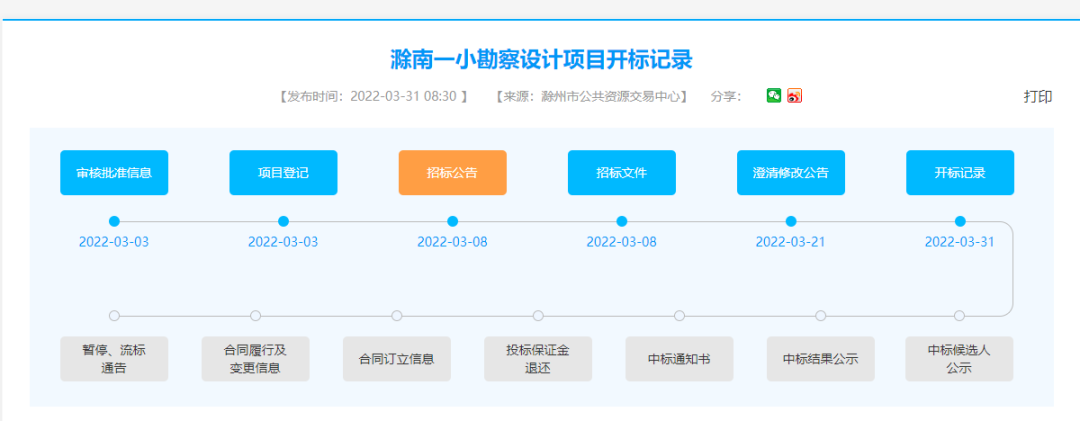Open the 项目登记 step

click(x=283, y=172)
